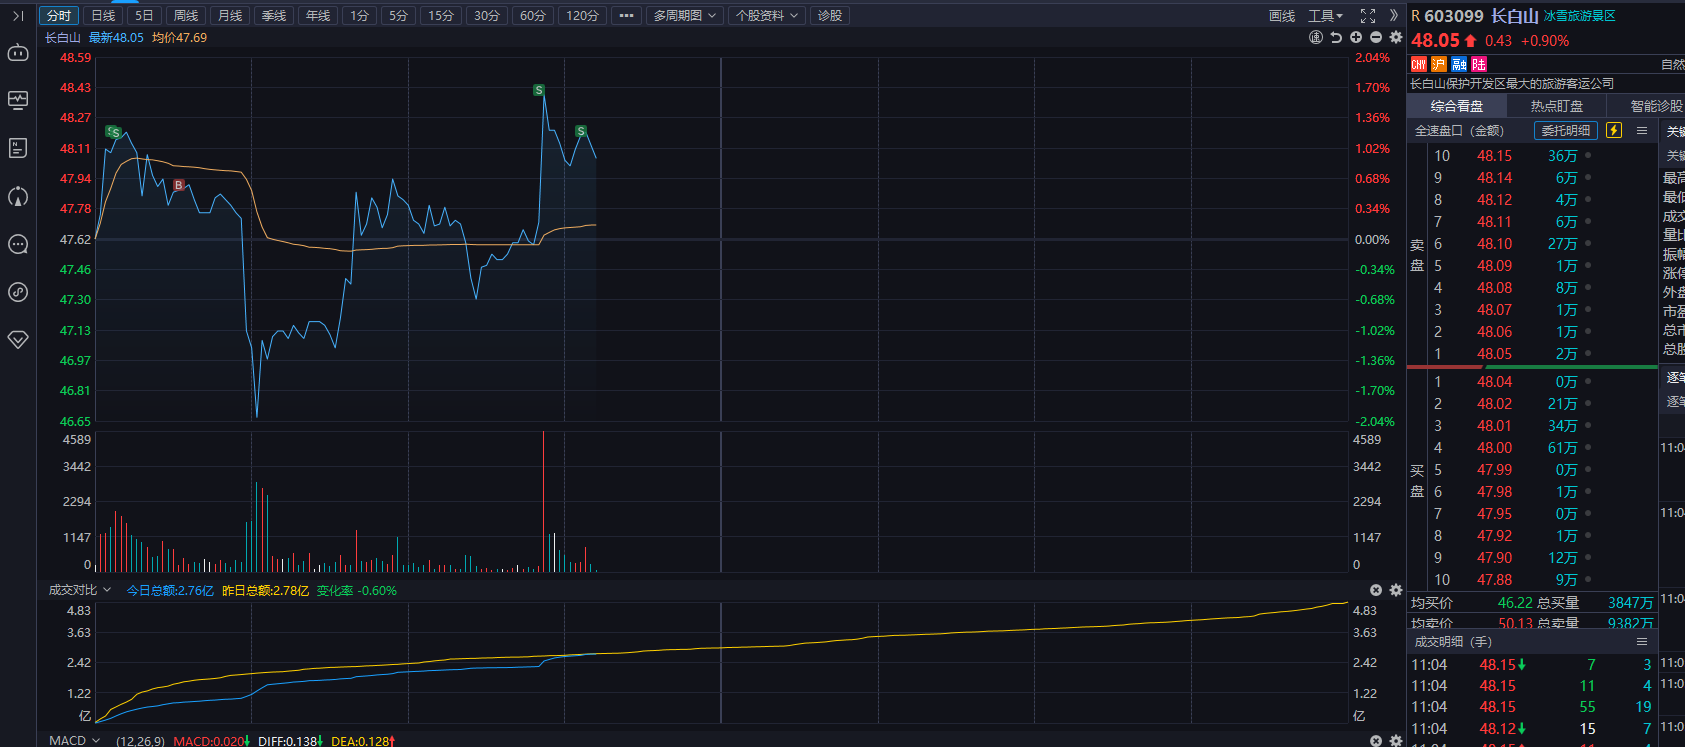Close the volume comparison sub-chart panel

point(1376,591)
